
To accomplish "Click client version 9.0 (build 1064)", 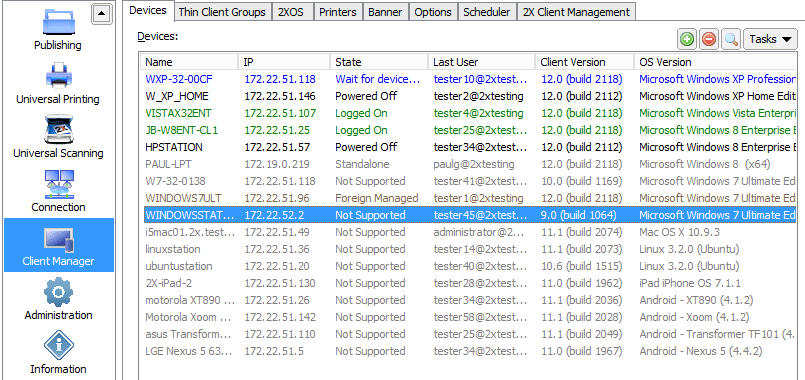I will coord(578,215).
